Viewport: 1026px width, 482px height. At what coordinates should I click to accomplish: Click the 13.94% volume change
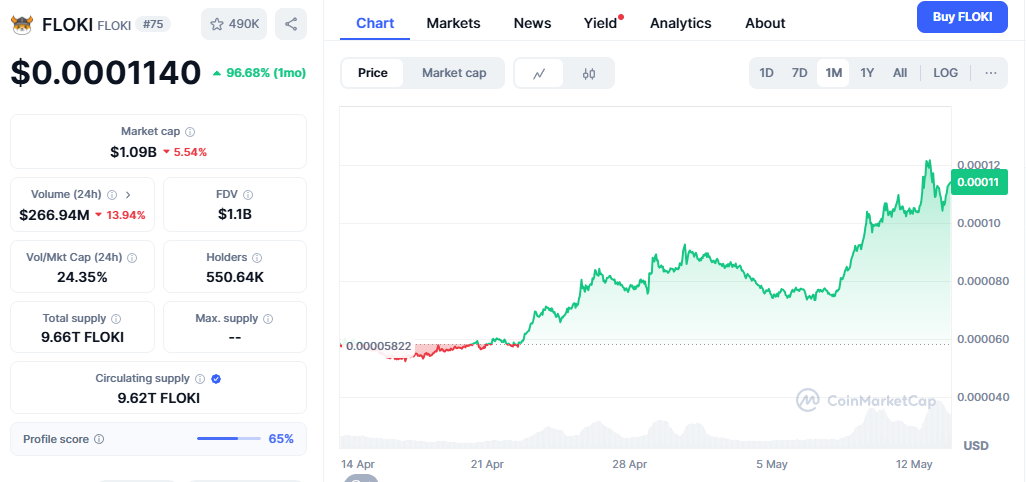pyautogui.click(x=120, y=215)
